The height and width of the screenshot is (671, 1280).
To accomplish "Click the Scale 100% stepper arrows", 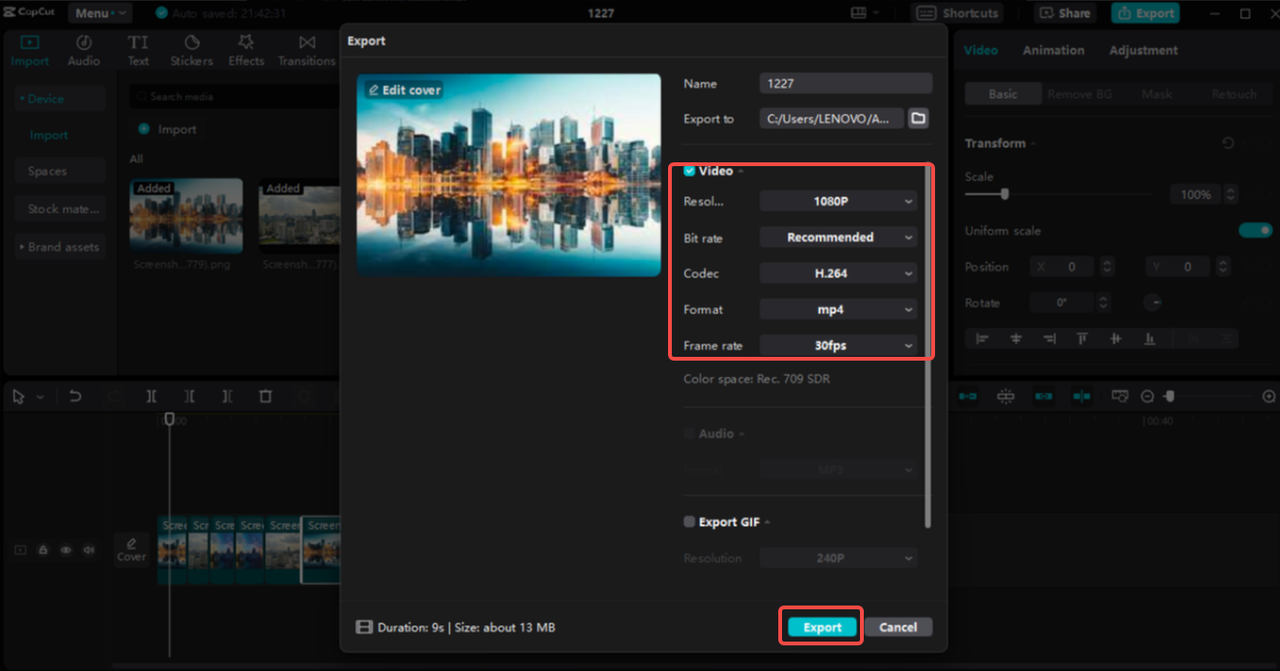I will [x=1231, y=194].
